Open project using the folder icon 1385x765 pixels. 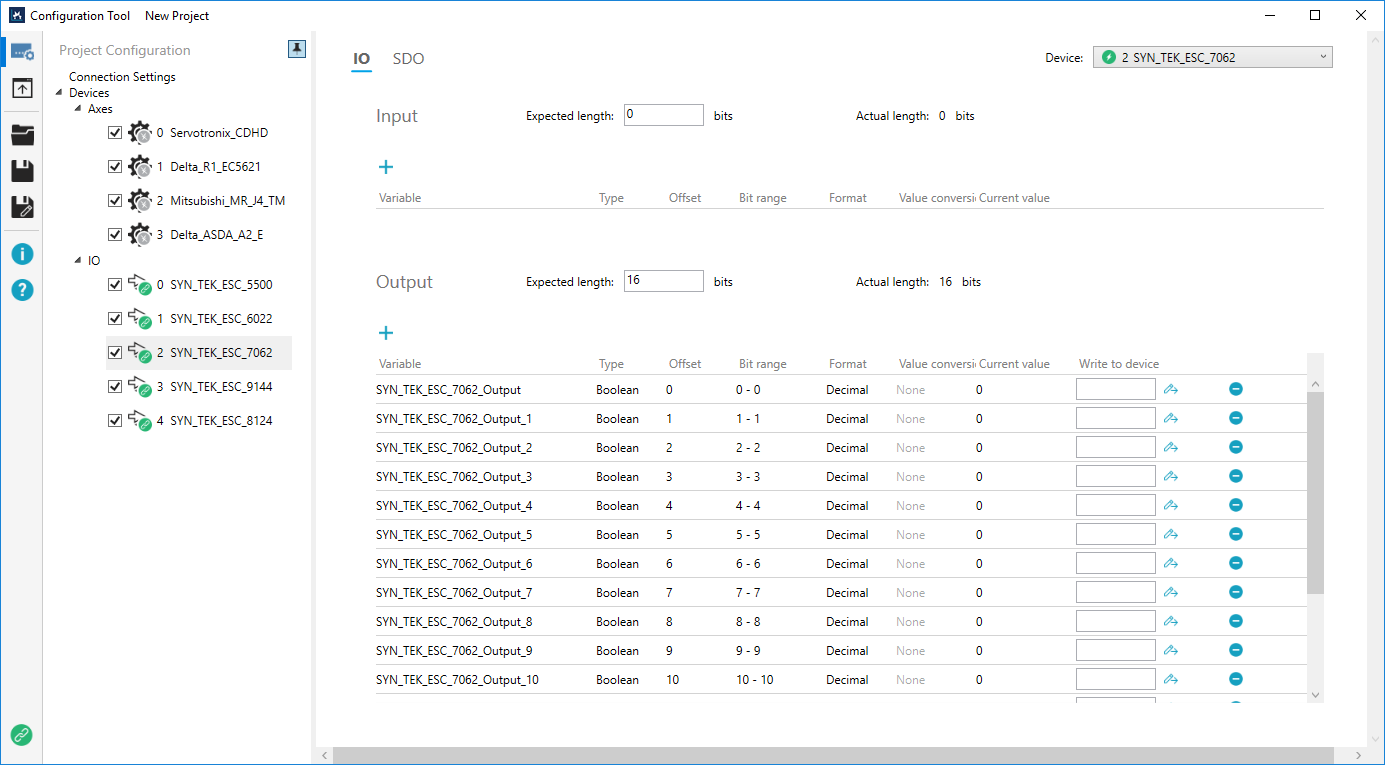[x=22, y=135]
